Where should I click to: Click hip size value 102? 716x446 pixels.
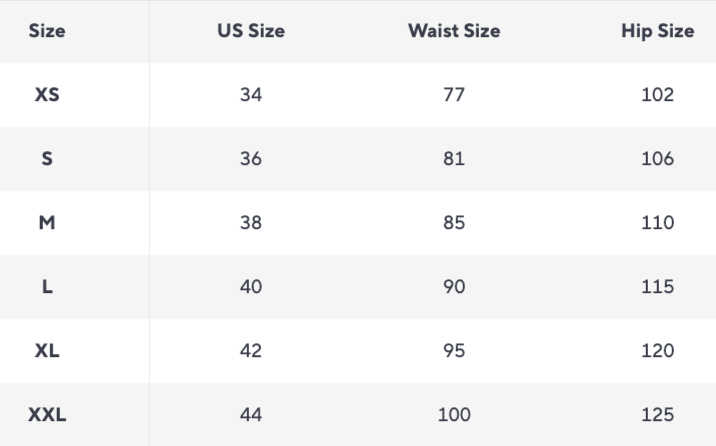pyautogui.click(x=658, y=95)
